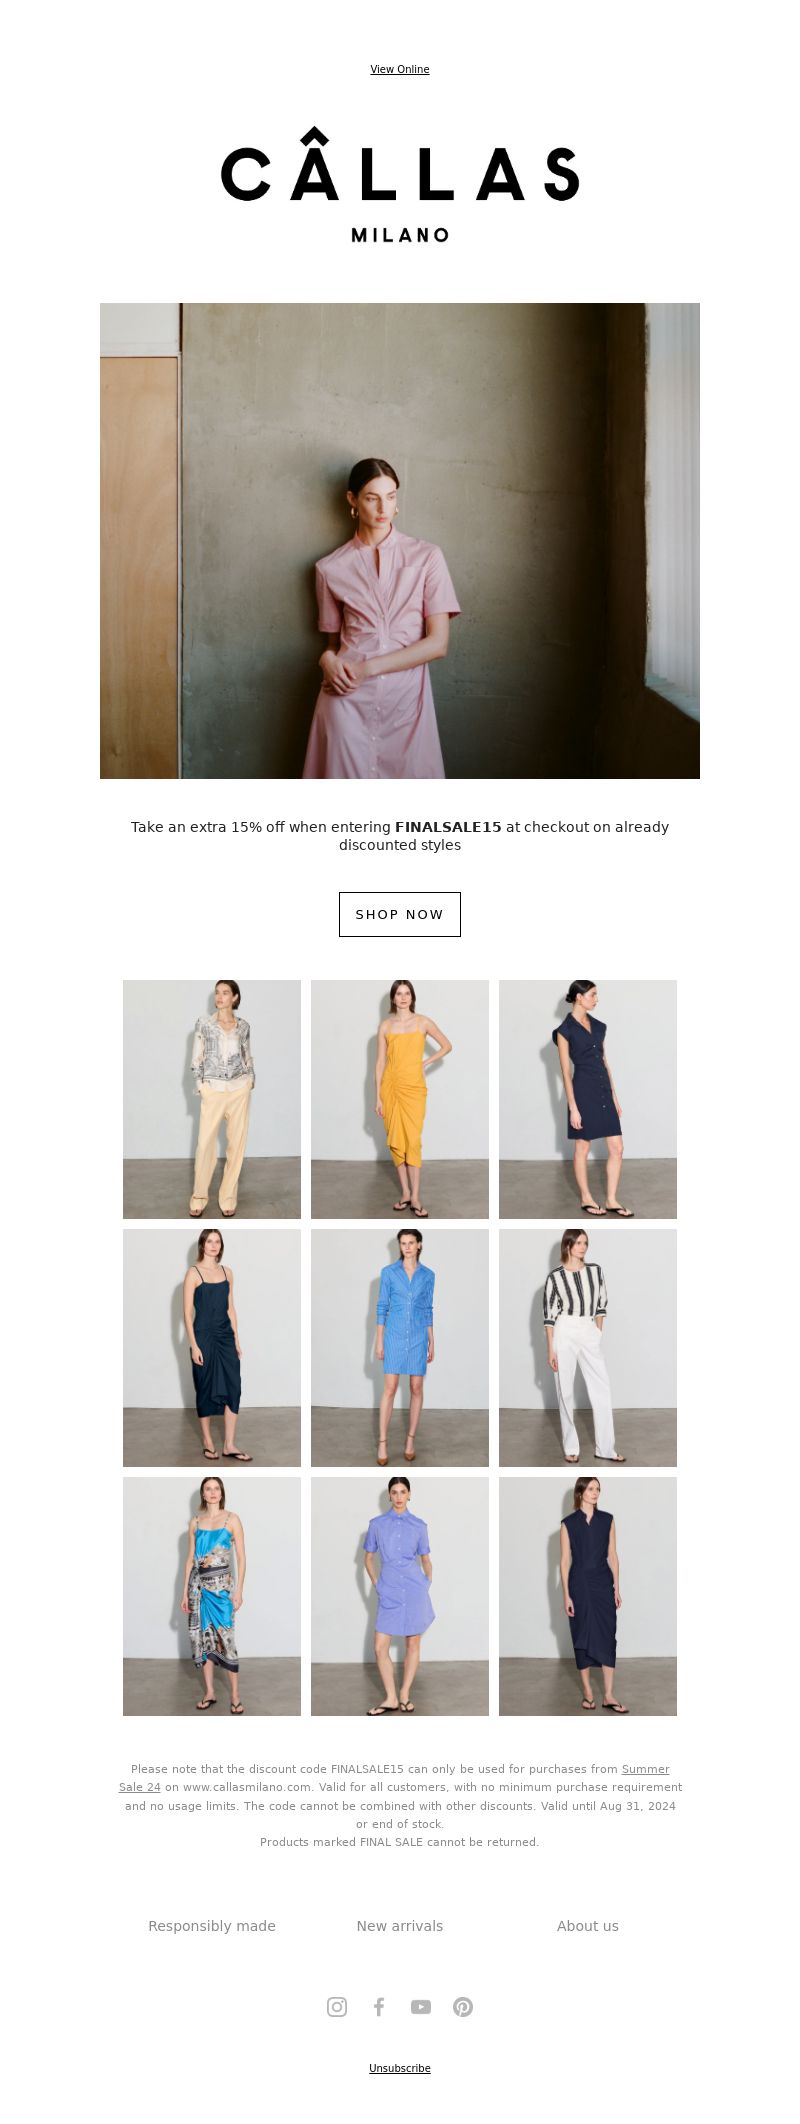The width and height of the screenshot is (800, 2124).
Task: Open the Instagram icon in footer
Action: click(337, 2006)
